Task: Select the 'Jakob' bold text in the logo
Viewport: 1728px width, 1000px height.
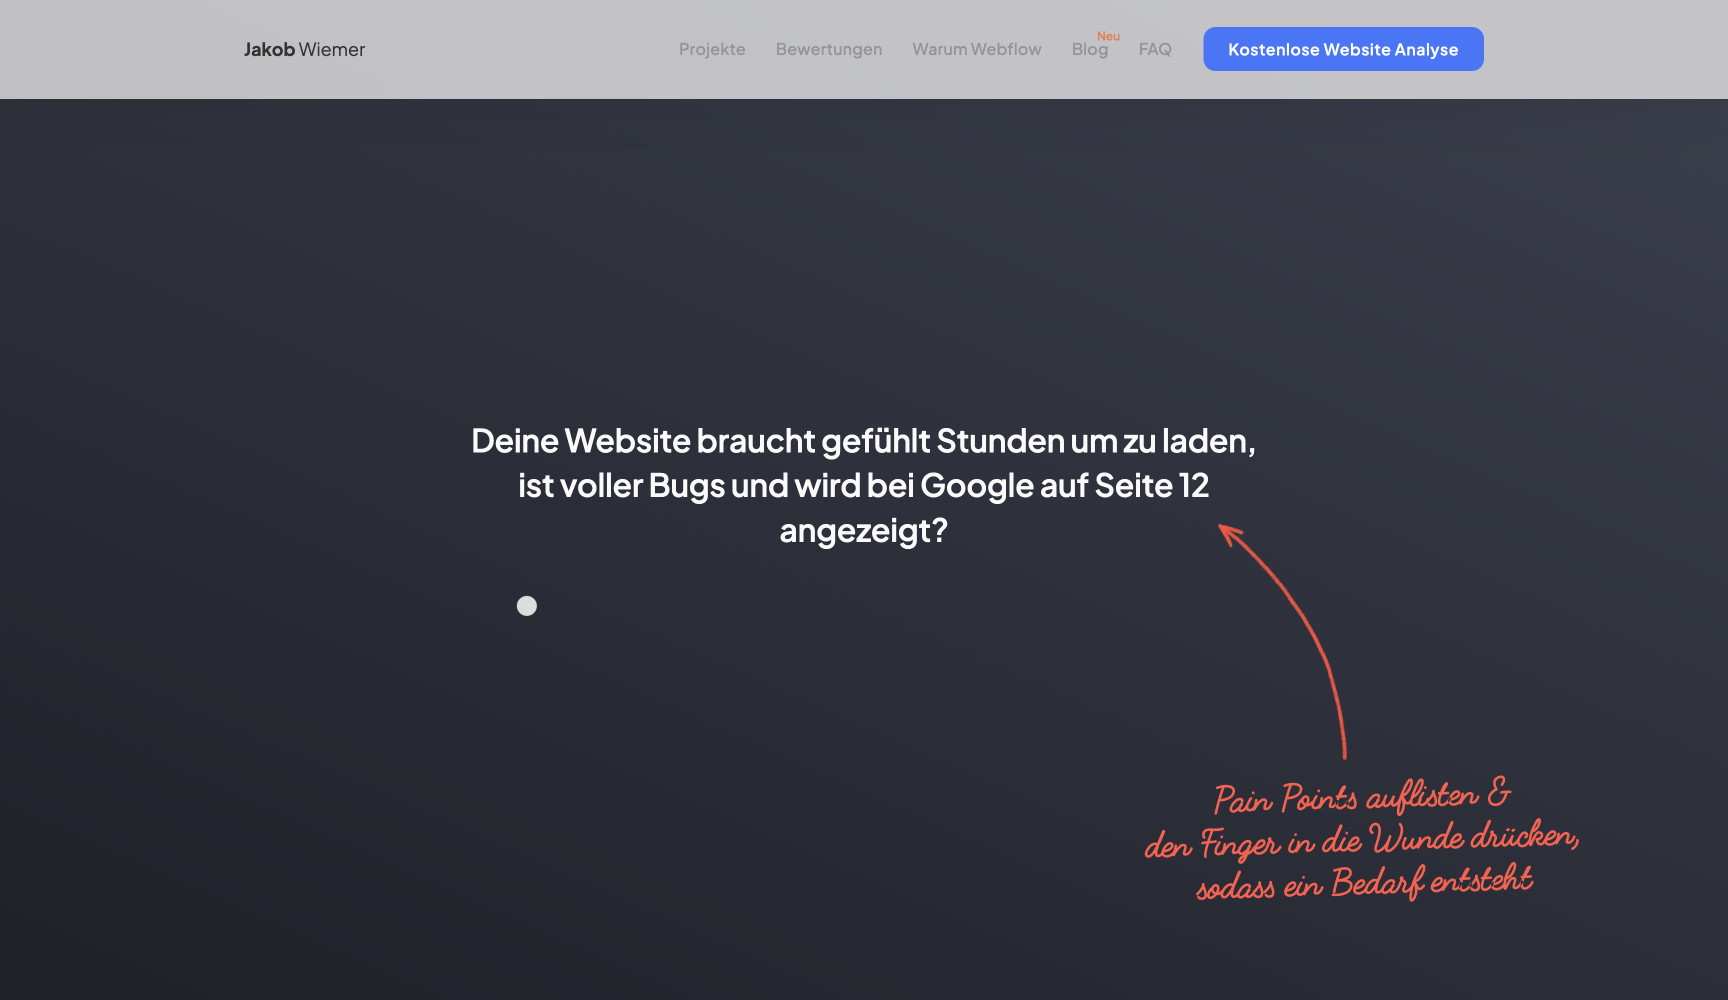Action: click(269, 49)
